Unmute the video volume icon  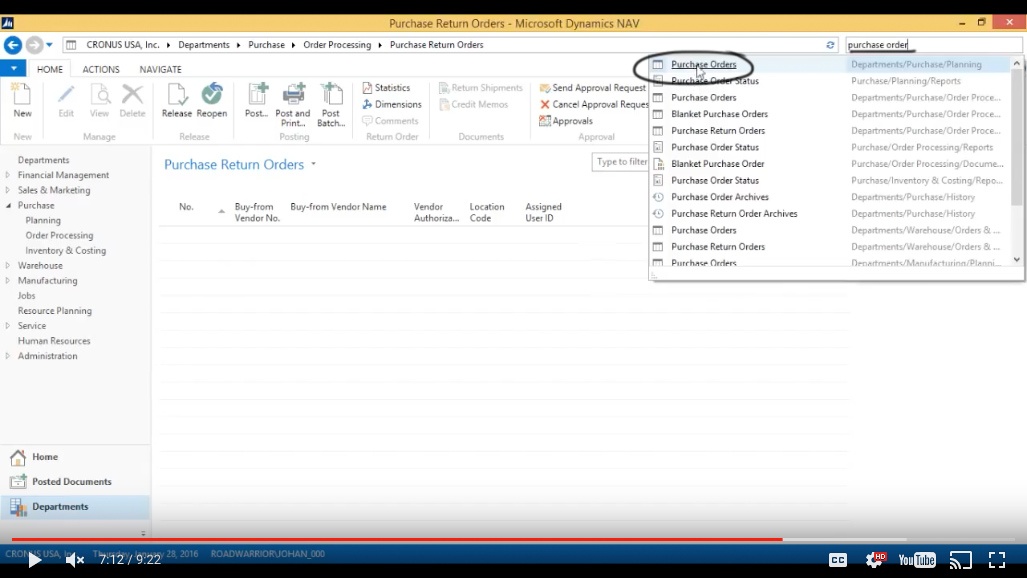pyautogui.click(x=74, y=560)
